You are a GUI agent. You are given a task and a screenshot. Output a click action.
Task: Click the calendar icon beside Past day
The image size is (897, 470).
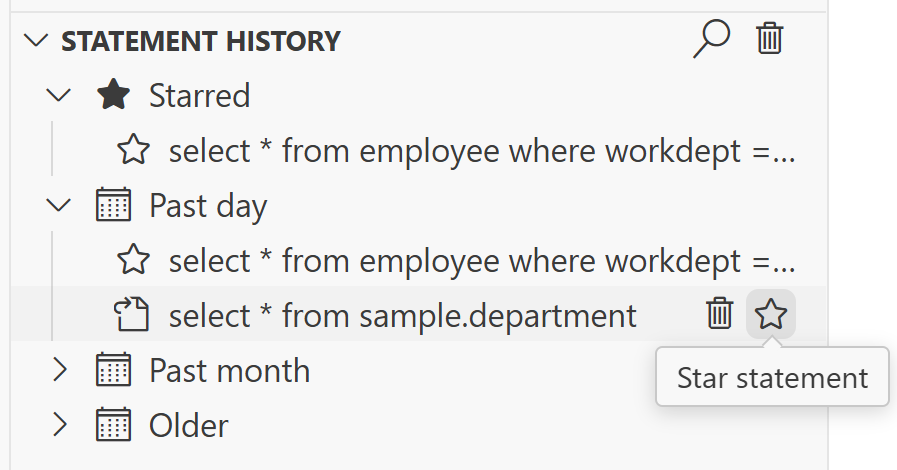114,206
